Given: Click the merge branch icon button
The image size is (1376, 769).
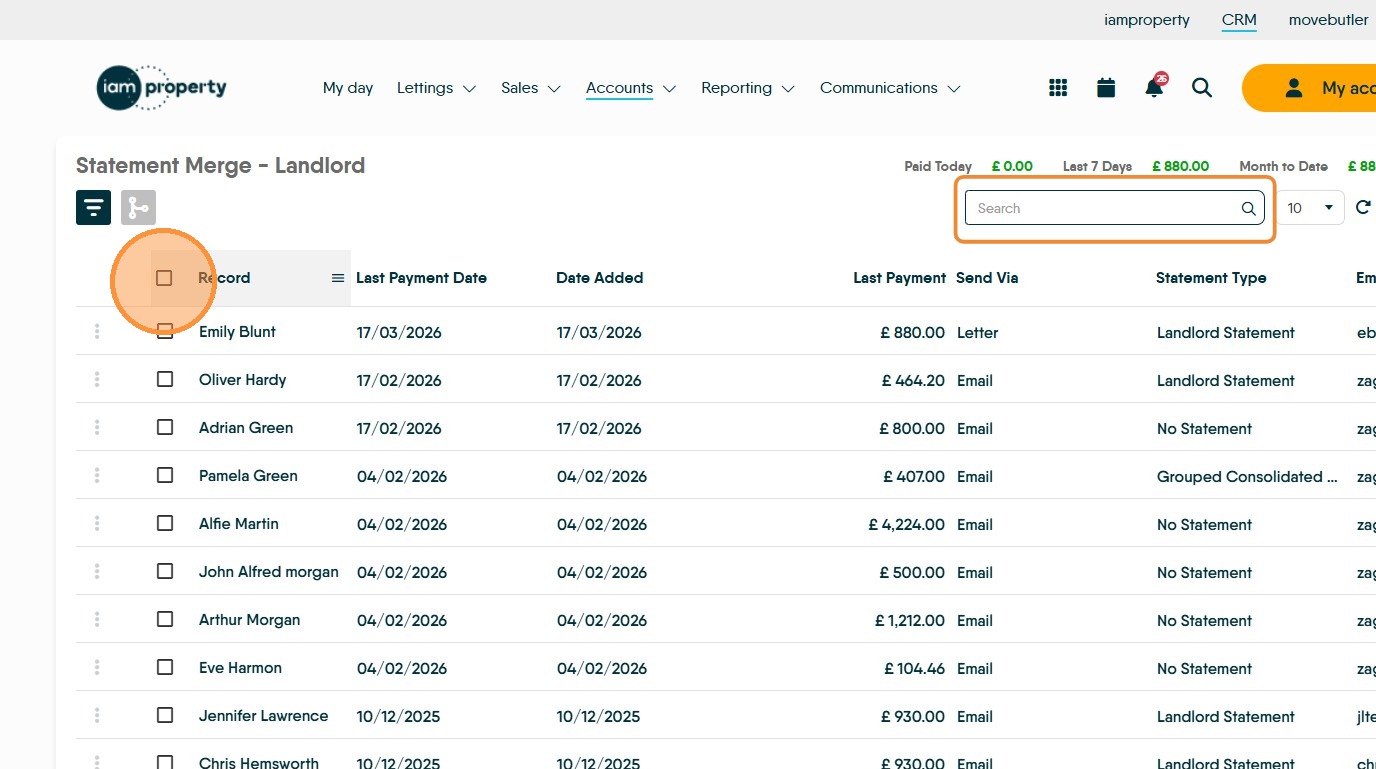Looking at the screenshot, I should 138,208.
